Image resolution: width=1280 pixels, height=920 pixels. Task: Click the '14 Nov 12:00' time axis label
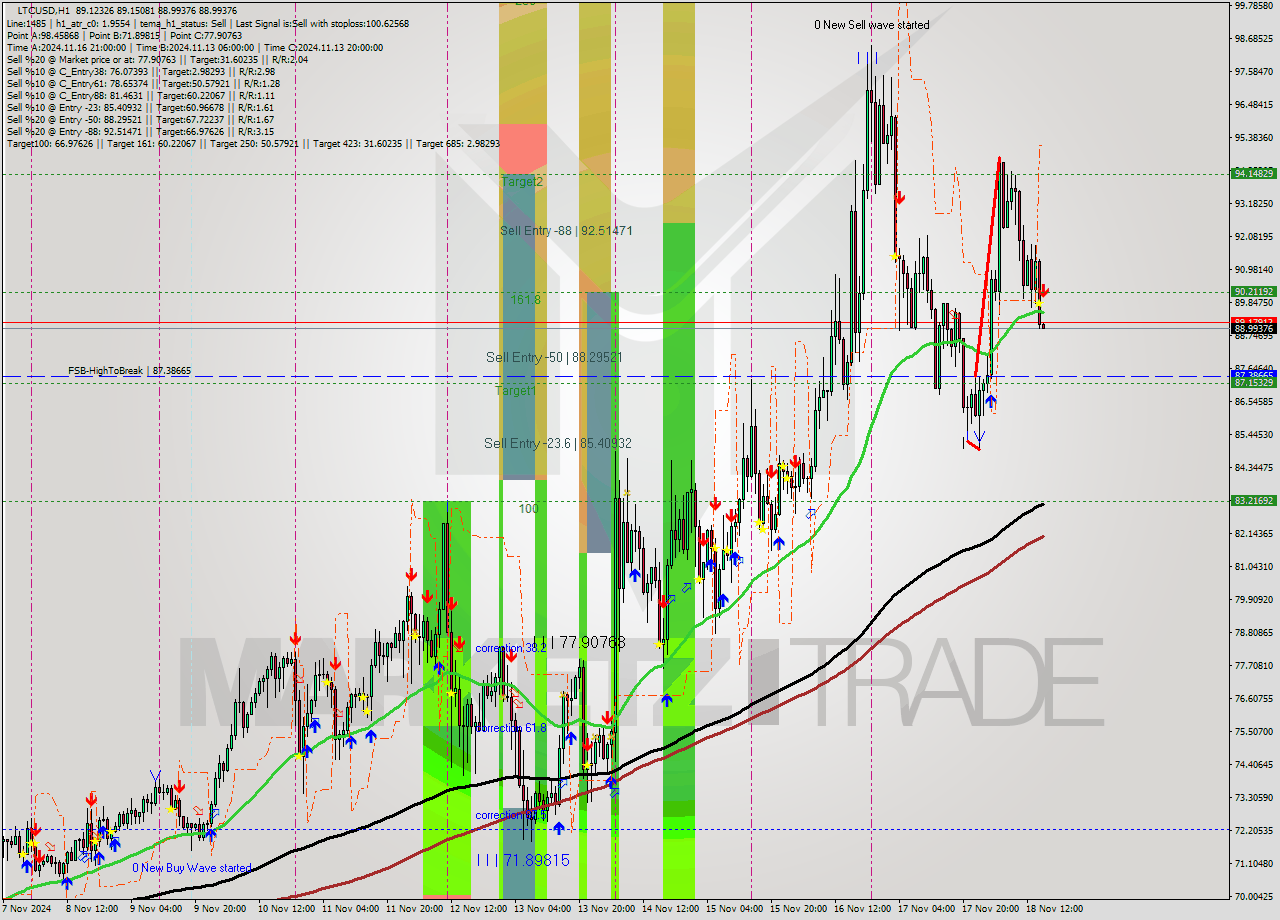click(x=671, y=910)
